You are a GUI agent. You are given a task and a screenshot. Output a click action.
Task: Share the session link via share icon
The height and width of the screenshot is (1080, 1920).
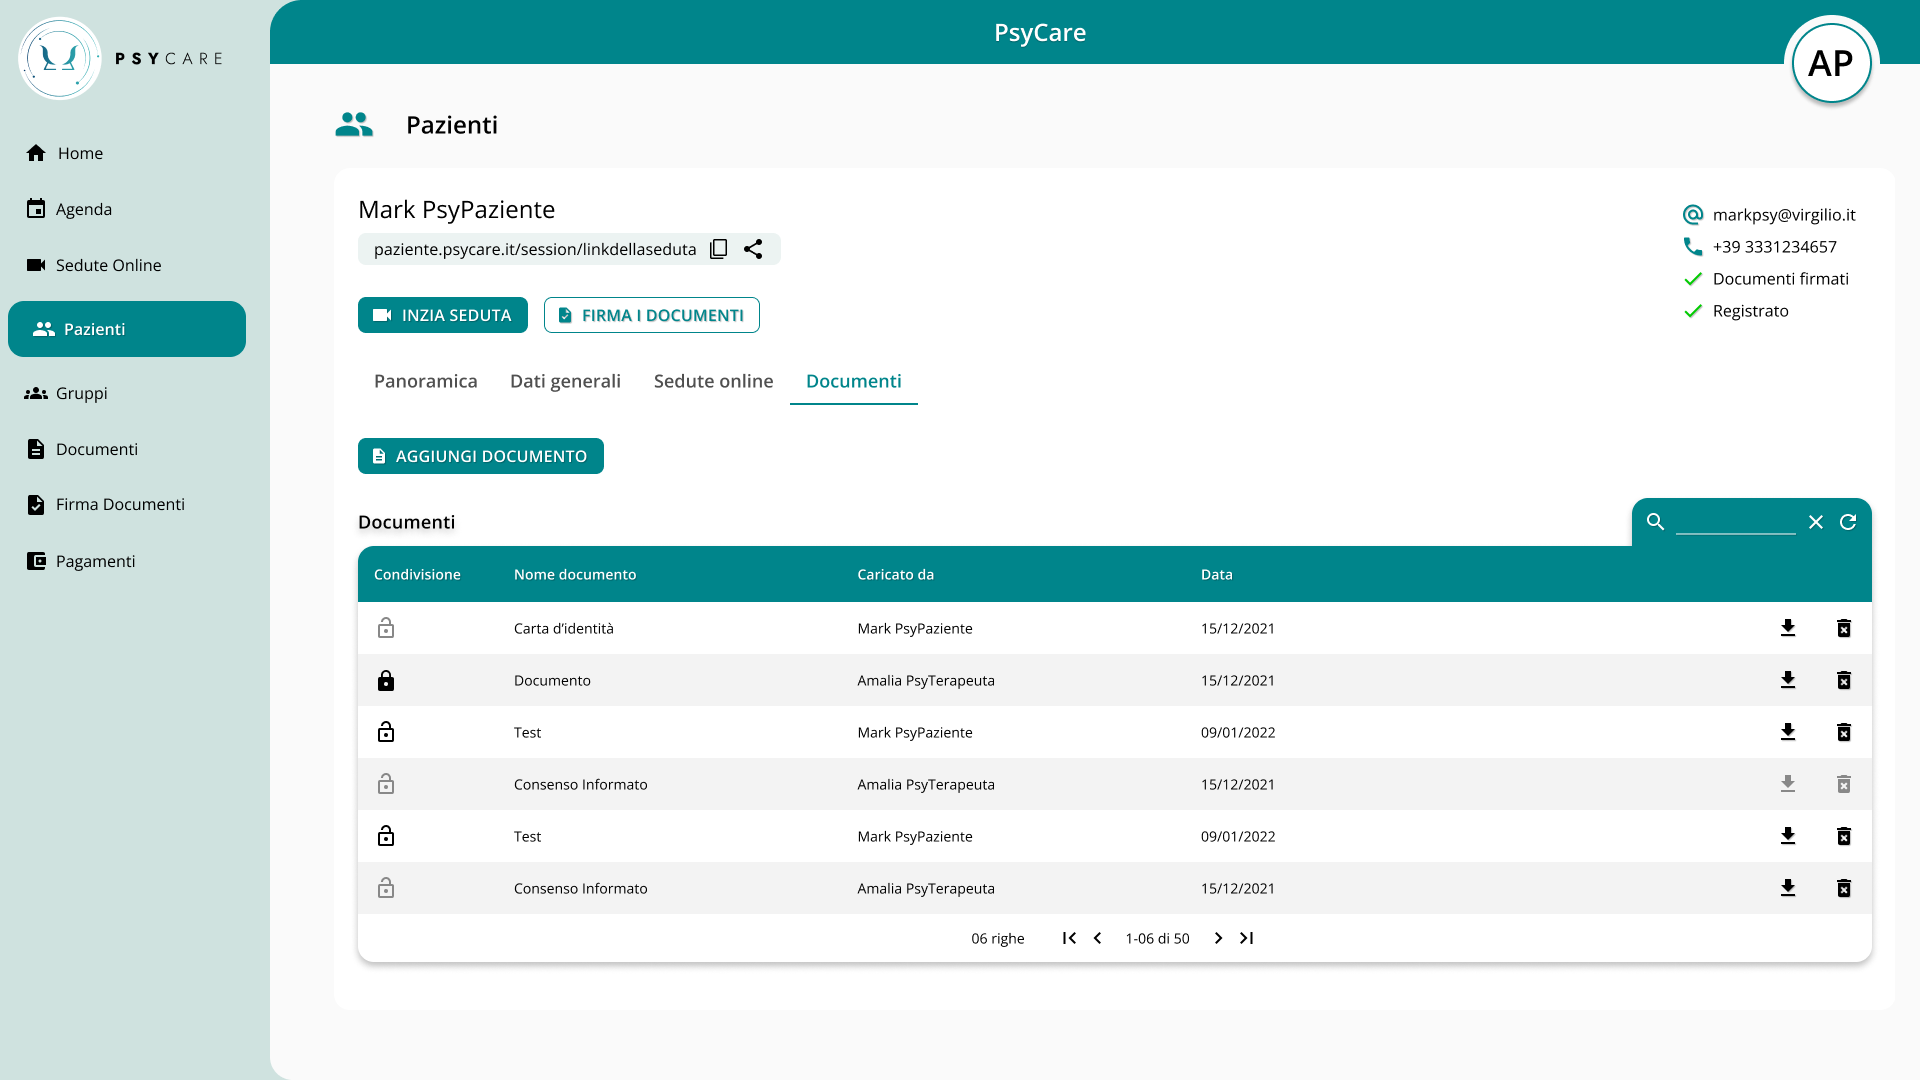tap(753, 249)
